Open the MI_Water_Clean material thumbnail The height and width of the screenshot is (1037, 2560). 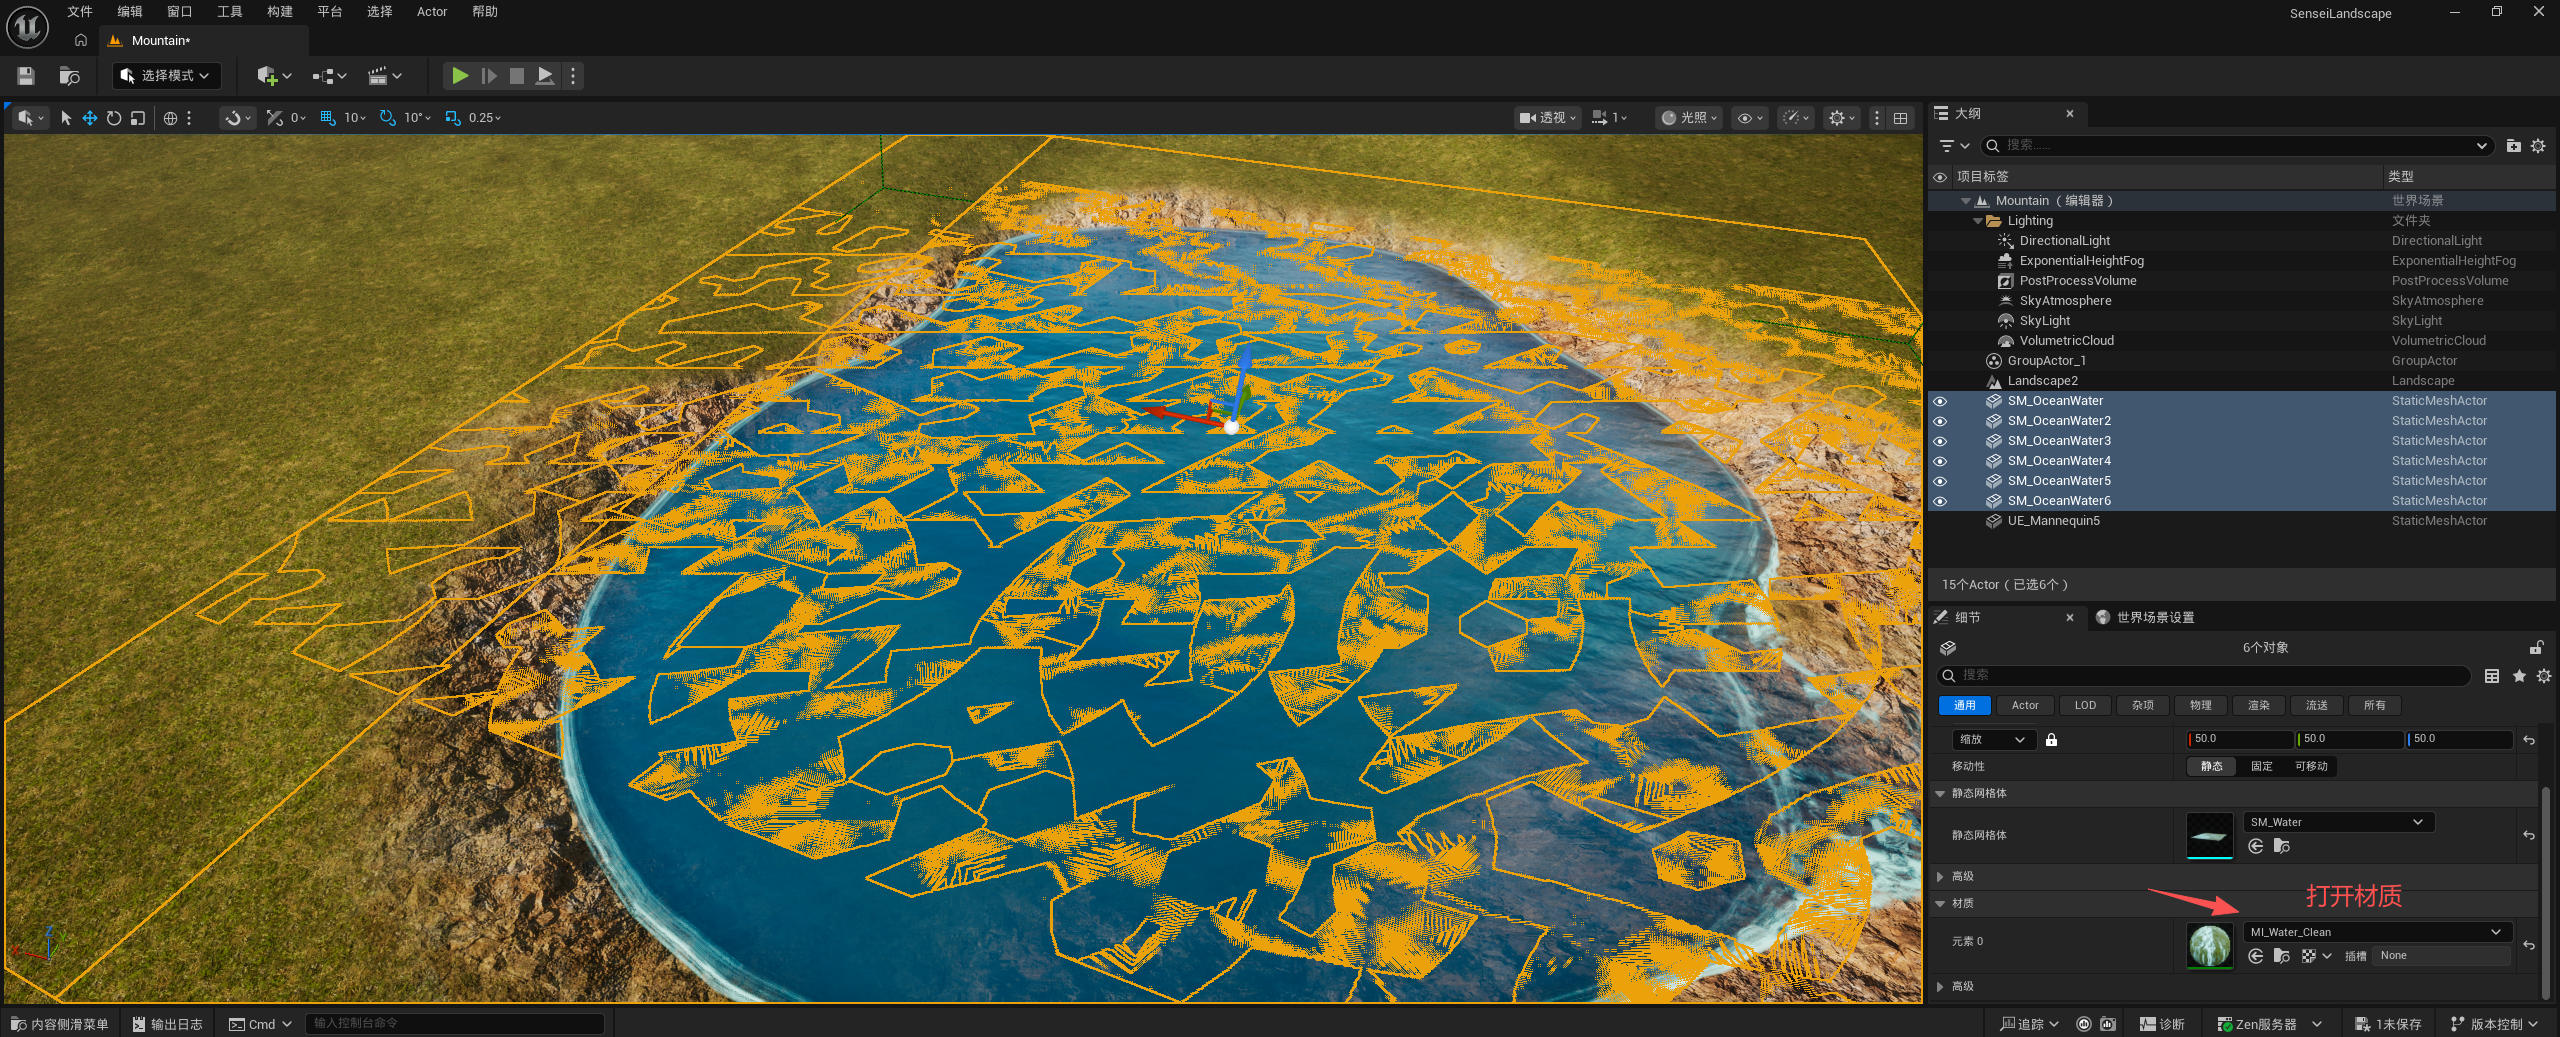coord(2210,945)
